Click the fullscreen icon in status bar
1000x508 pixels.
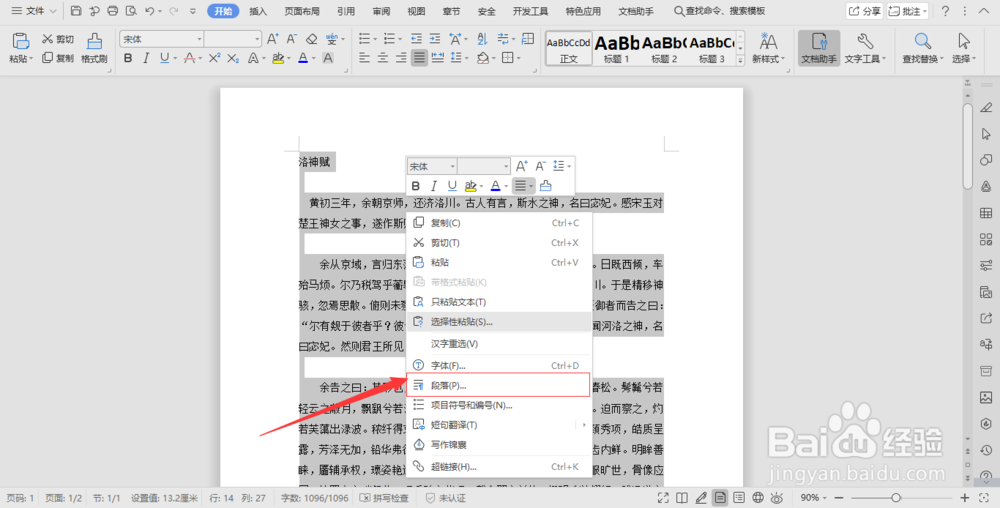click(663, 498)
